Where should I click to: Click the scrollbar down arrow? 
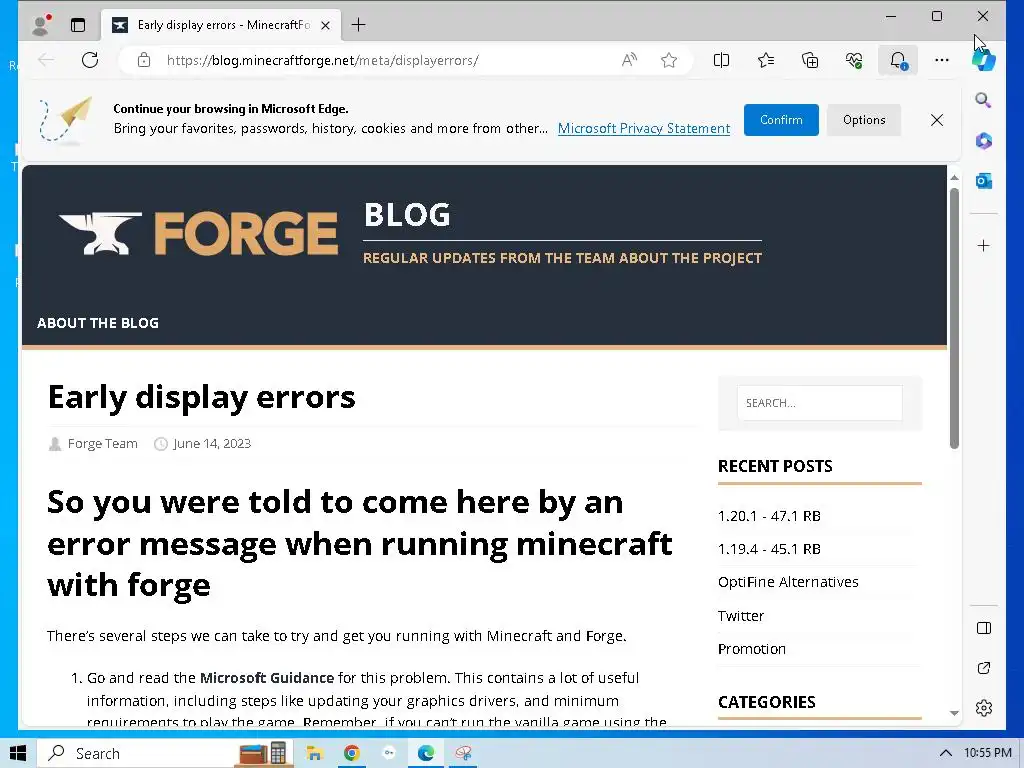coord(954,713)
